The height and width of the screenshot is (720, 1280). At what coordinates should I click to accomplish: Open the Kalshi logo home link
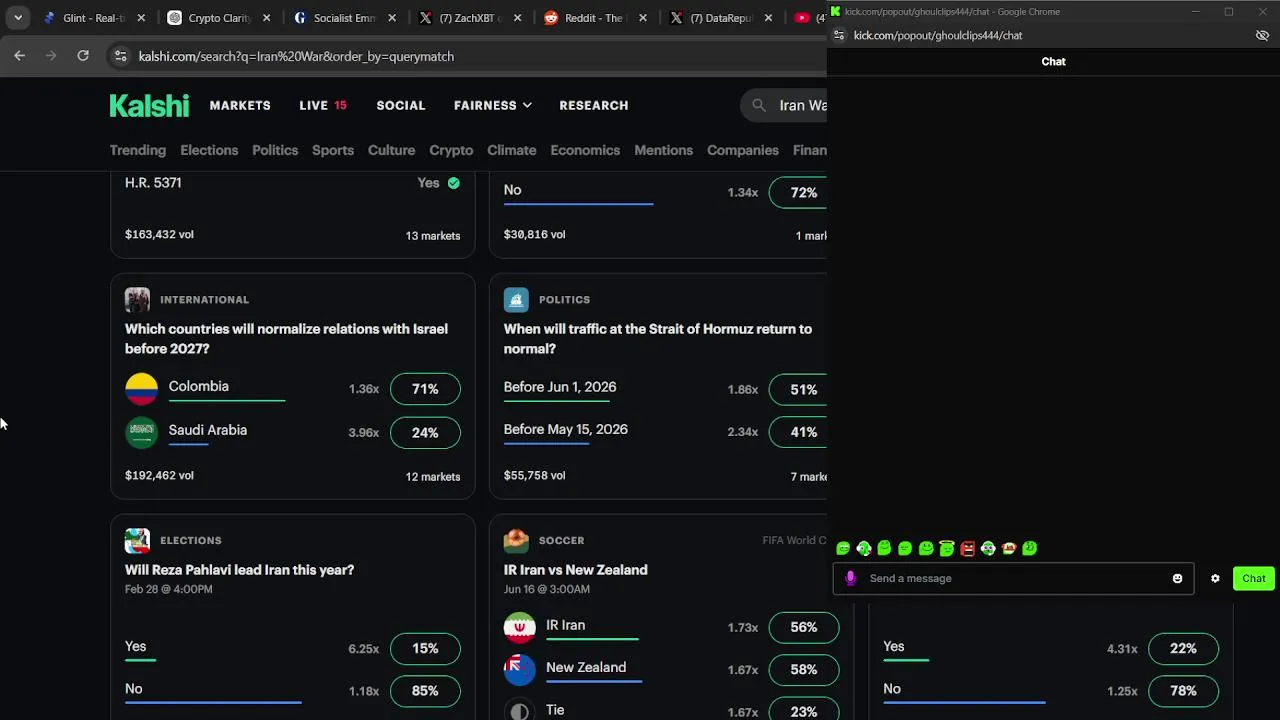(x=149, y=105)
